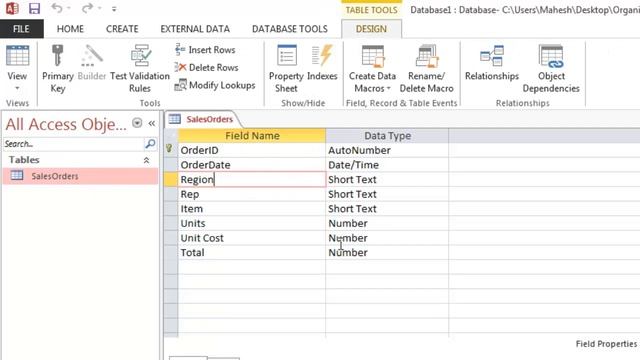Open the Indexes window

tap(322, 63)
